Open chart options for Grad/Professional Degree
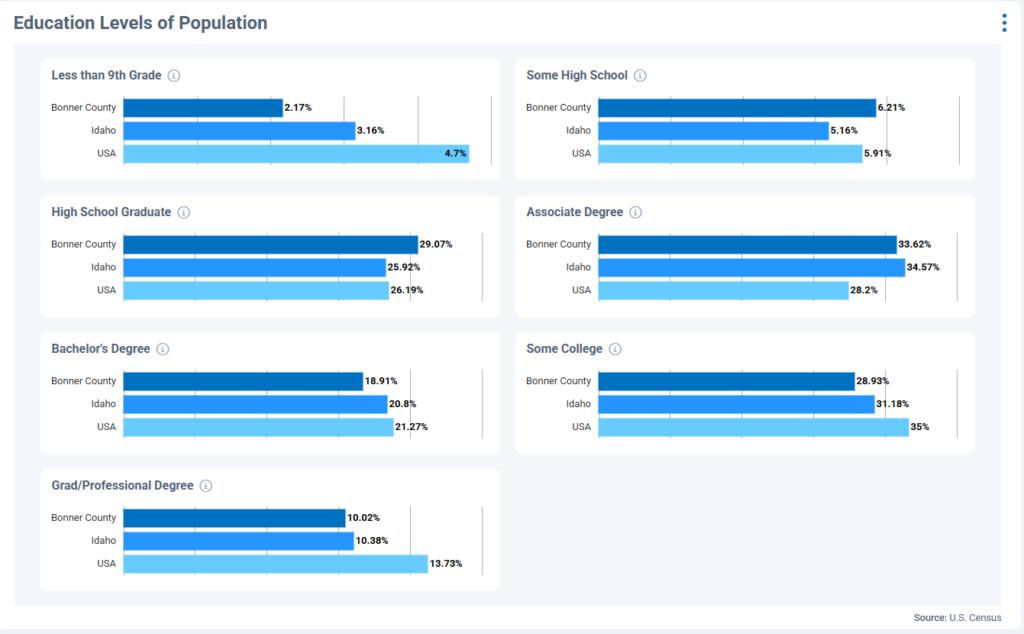1024x634 pixels. 205,485
